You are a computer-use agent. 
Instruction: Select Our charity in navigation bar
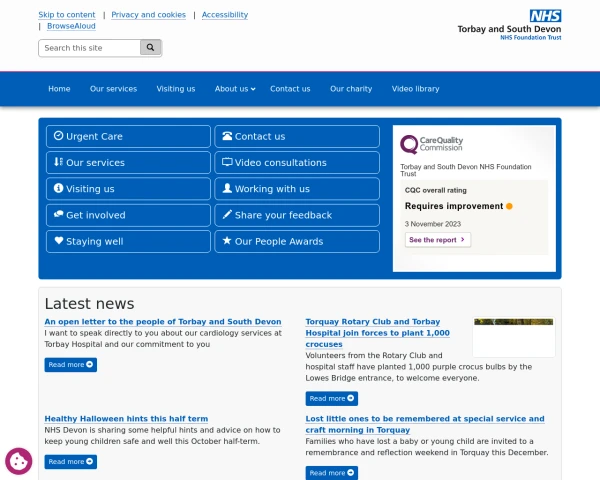coord(351,89)
